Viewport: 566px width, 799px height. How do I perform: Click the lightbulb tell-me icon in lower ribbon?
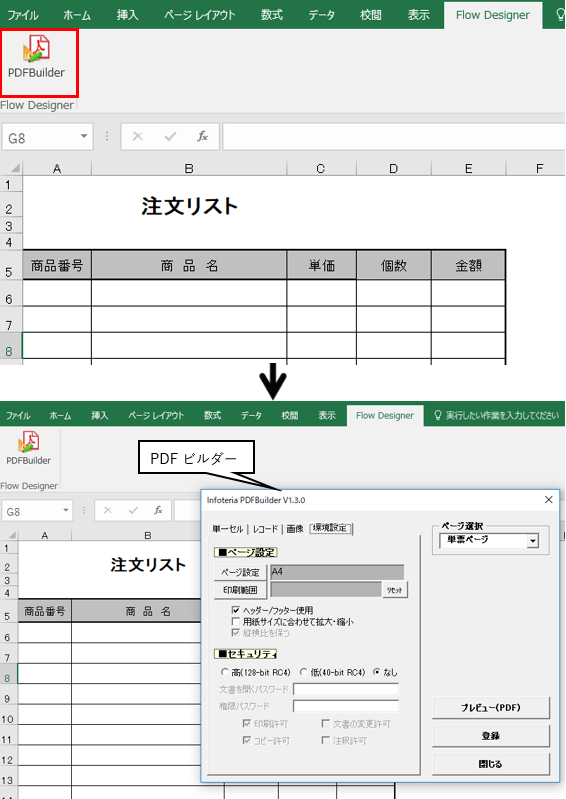437,415
